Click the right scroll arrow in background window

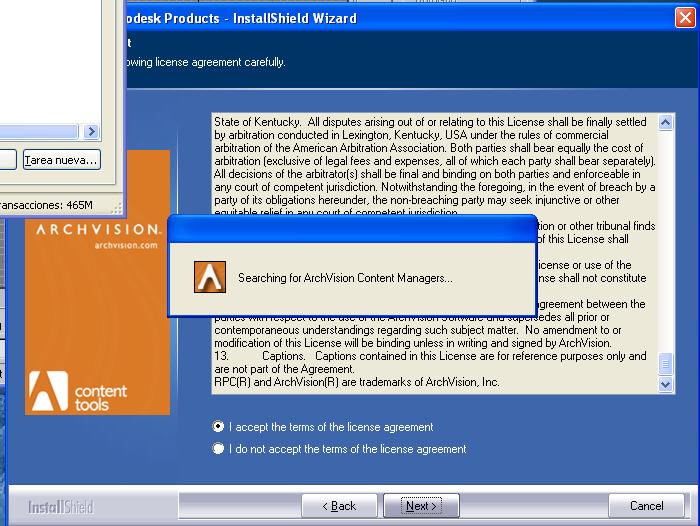pos(92,131)
